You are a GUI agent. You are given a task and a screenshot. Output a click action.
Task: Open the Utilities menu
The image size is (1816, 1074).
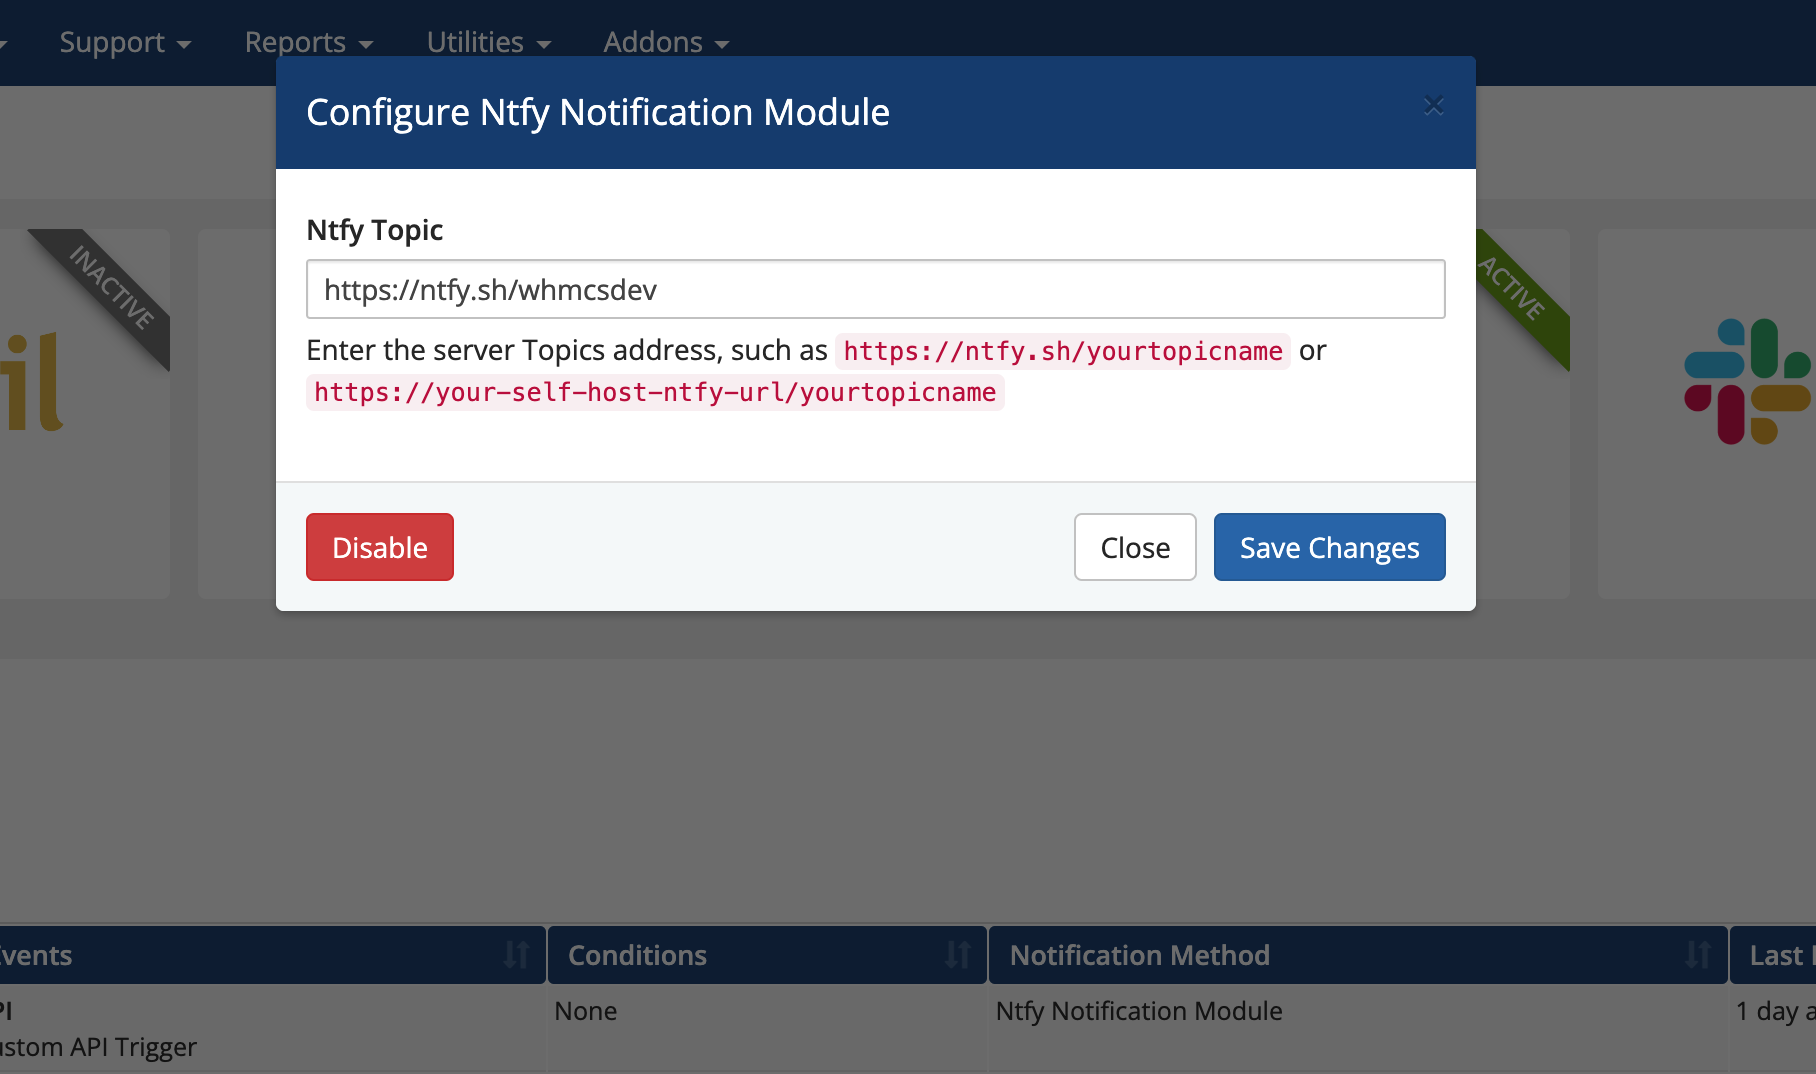(489, 42)
